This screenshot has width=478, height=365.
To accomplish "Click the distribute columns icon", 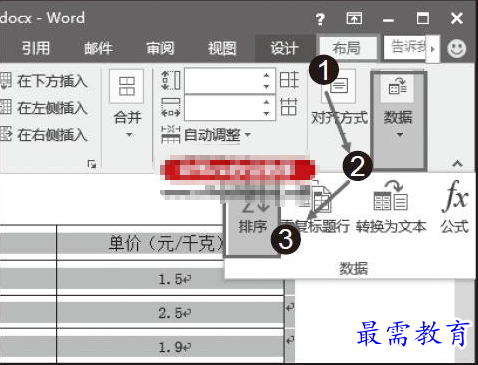I will [x=289, y=107].
